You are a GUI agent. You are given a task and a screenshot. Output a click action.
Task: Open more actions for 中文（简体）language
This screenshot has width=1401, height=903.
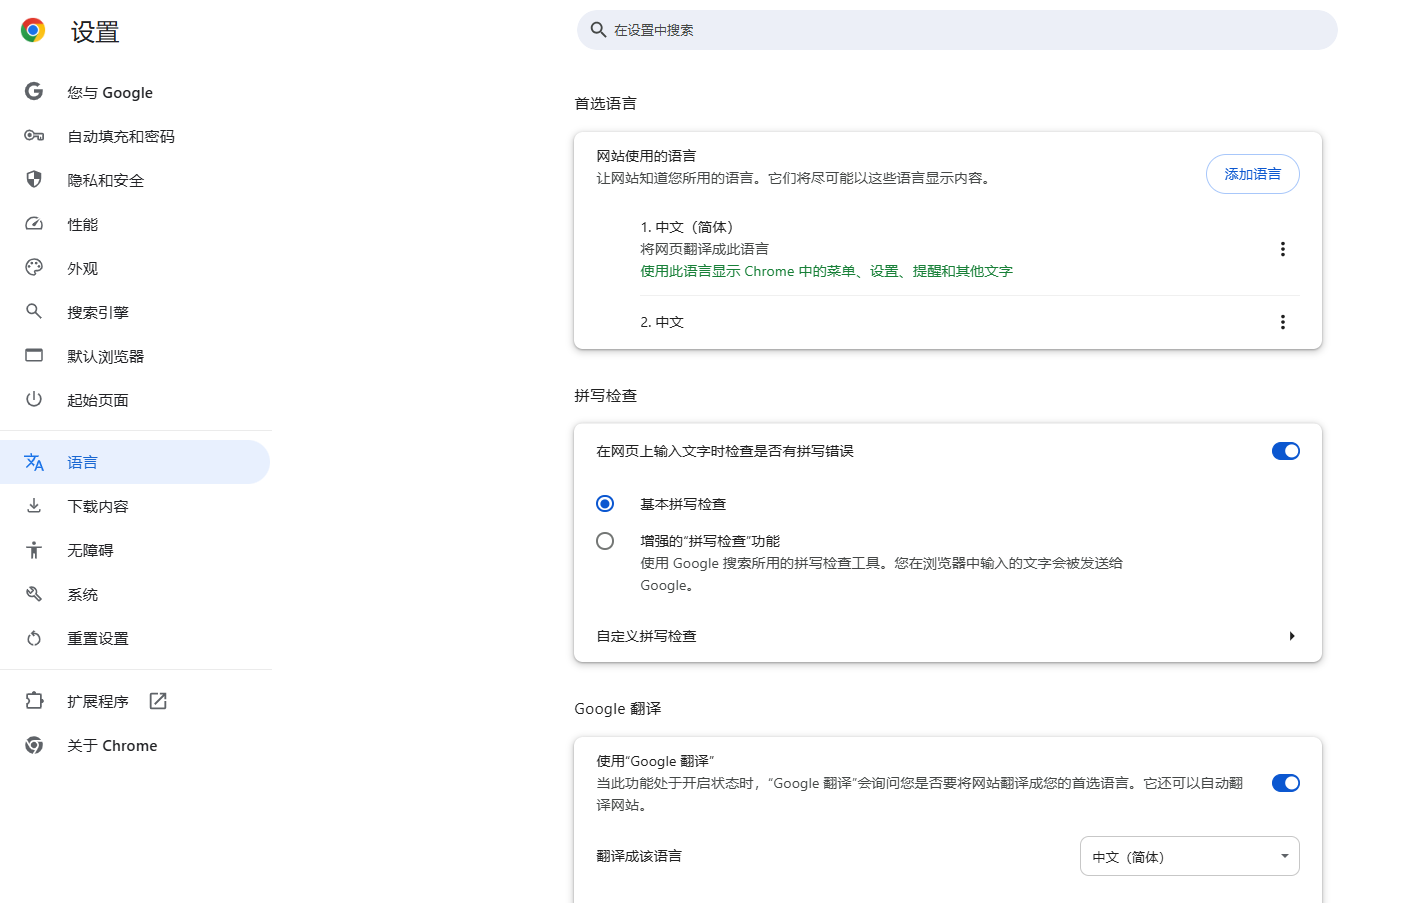[1283, 249]
